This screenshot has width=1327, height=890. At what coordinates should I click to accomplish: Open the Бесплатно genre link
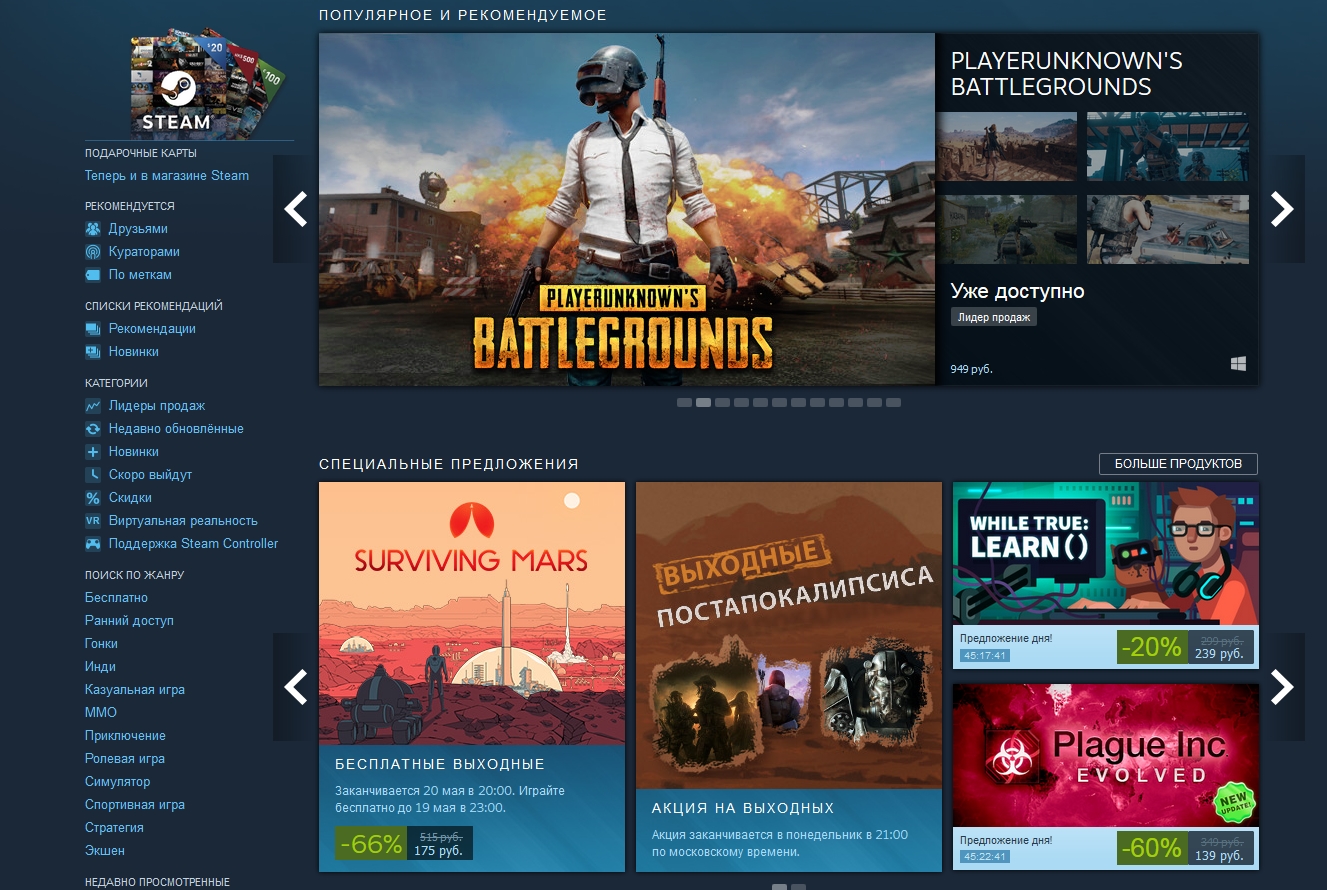coord(116,598)
